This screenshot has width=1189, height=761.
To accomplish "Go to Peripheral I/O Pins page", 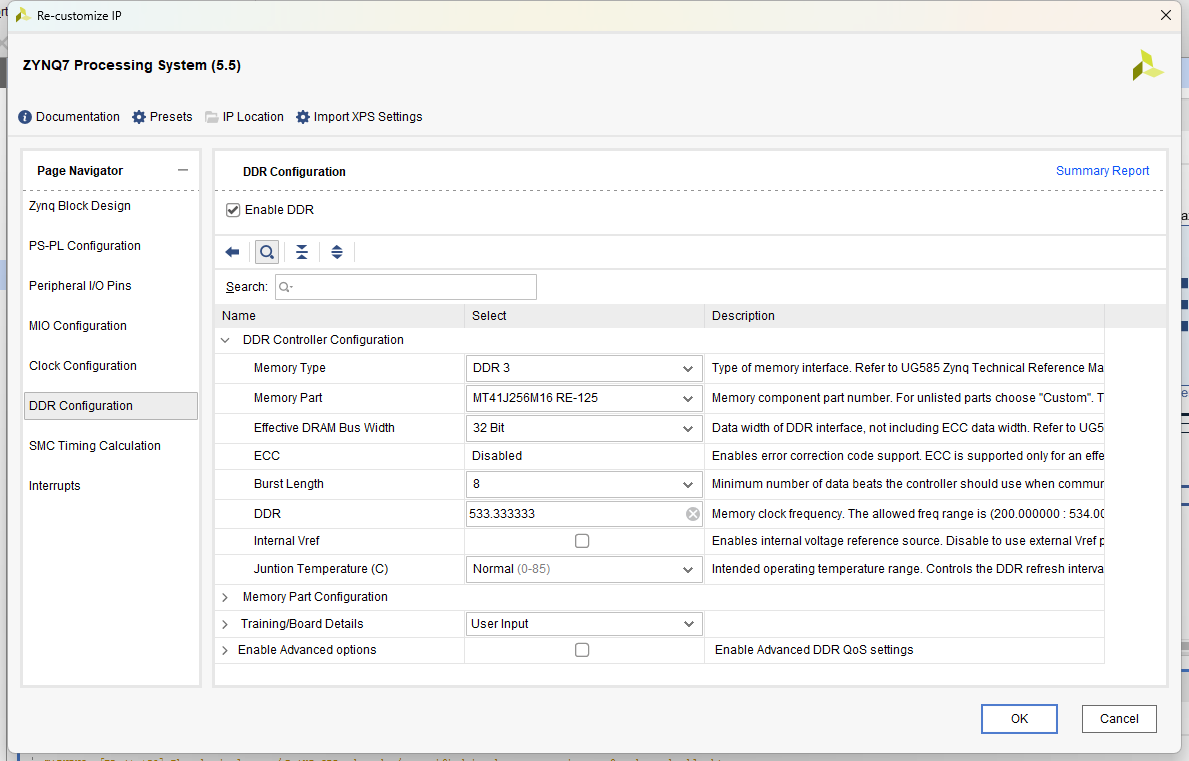I will click(80, 286).
